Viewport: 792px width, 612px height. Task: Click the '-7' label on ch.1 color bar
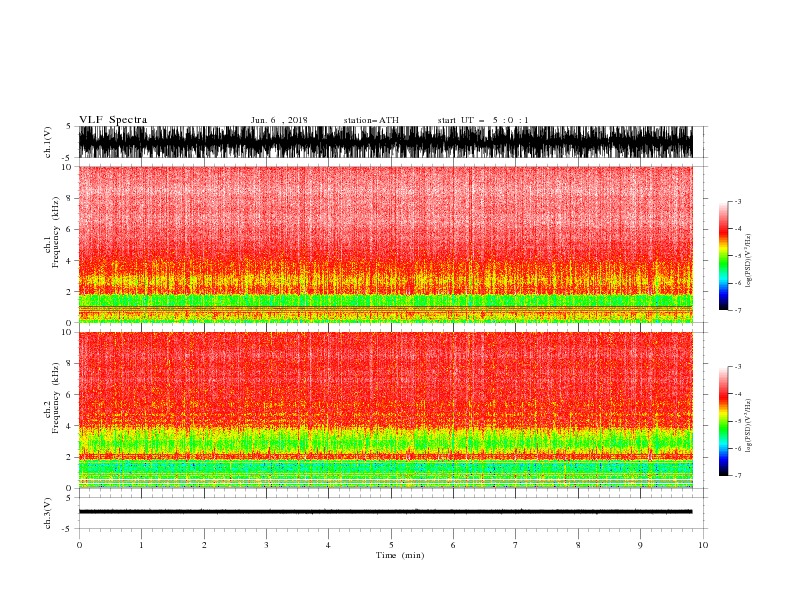pyautogui.click(x=737, y=310)
